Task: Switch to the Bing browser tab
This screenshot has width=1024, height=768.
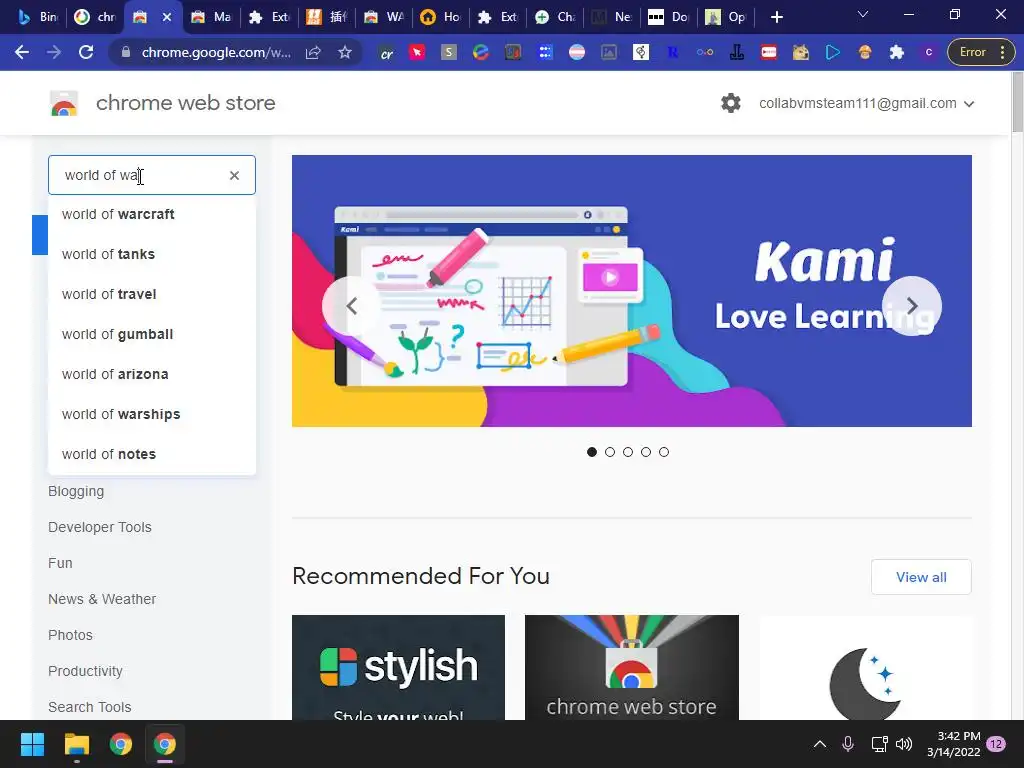Action: pyautogui.click(x=37, y=17)
